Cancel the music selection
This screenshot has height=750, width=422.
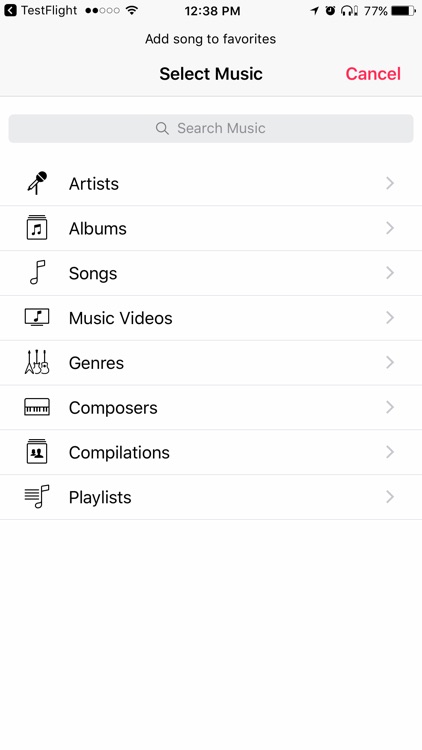[x=373, y=74]
